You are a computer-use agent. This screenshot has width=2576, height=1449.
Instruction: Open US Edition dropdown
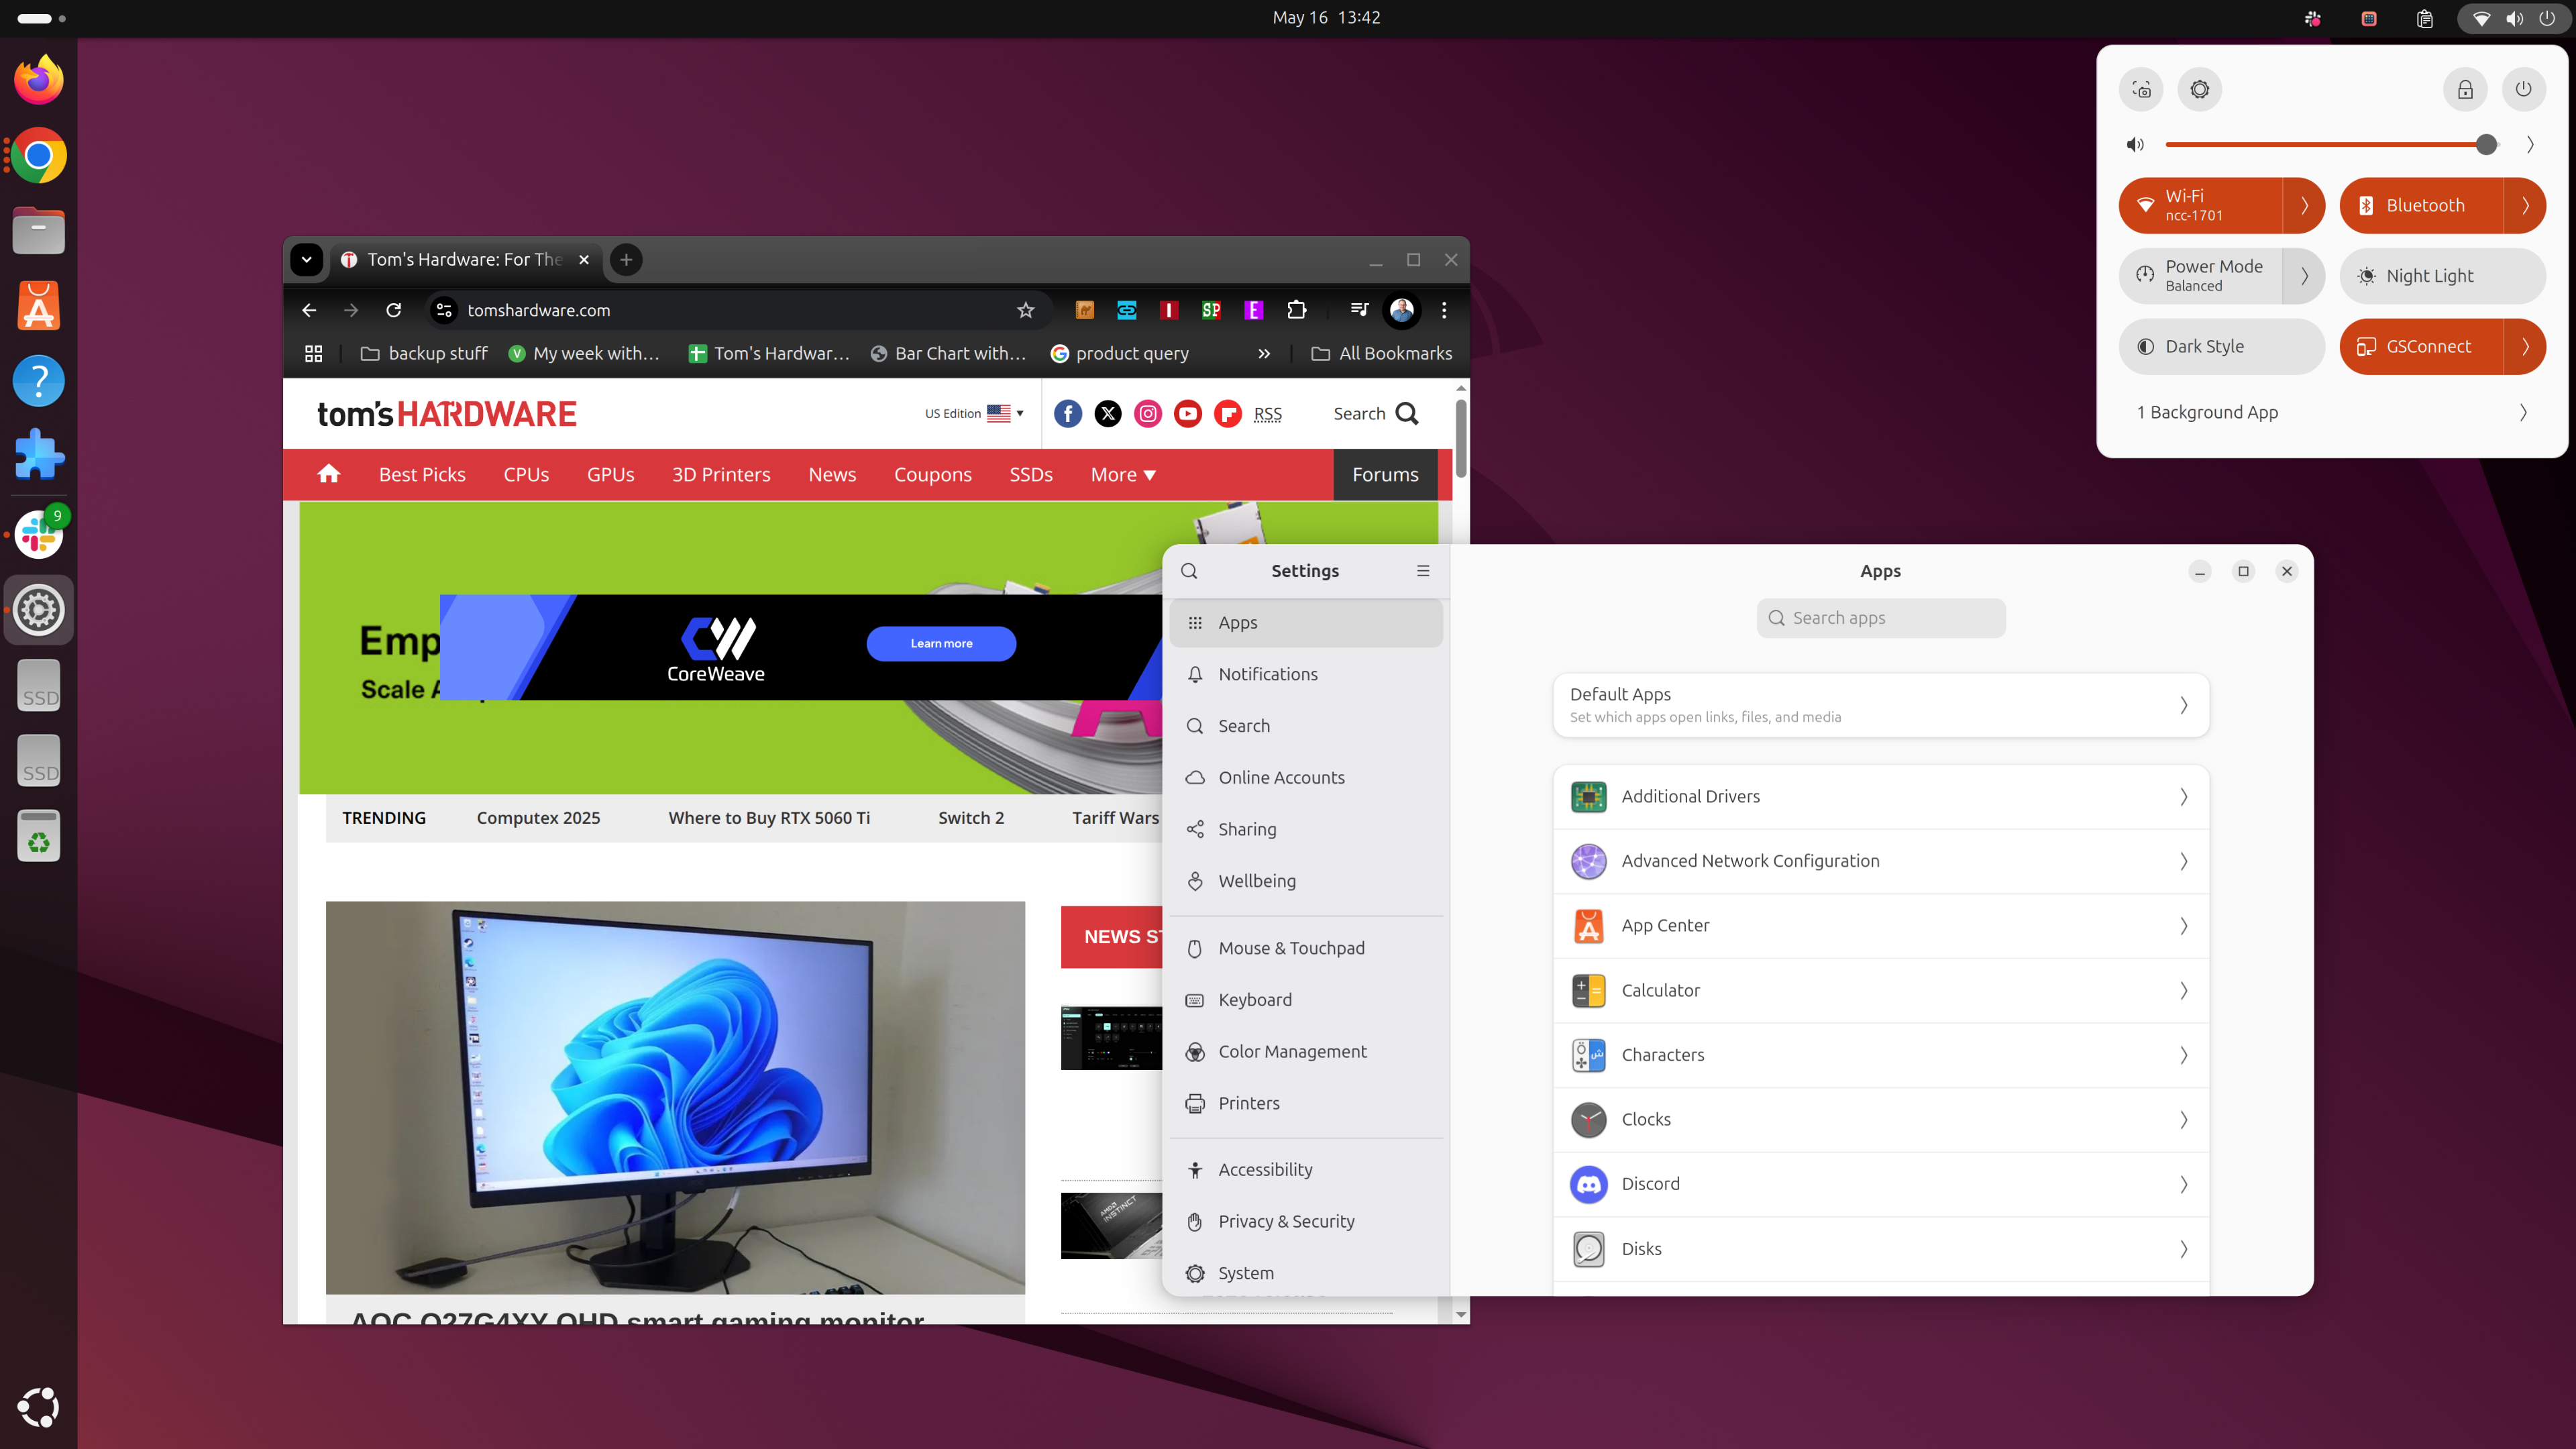click(974, 413)
